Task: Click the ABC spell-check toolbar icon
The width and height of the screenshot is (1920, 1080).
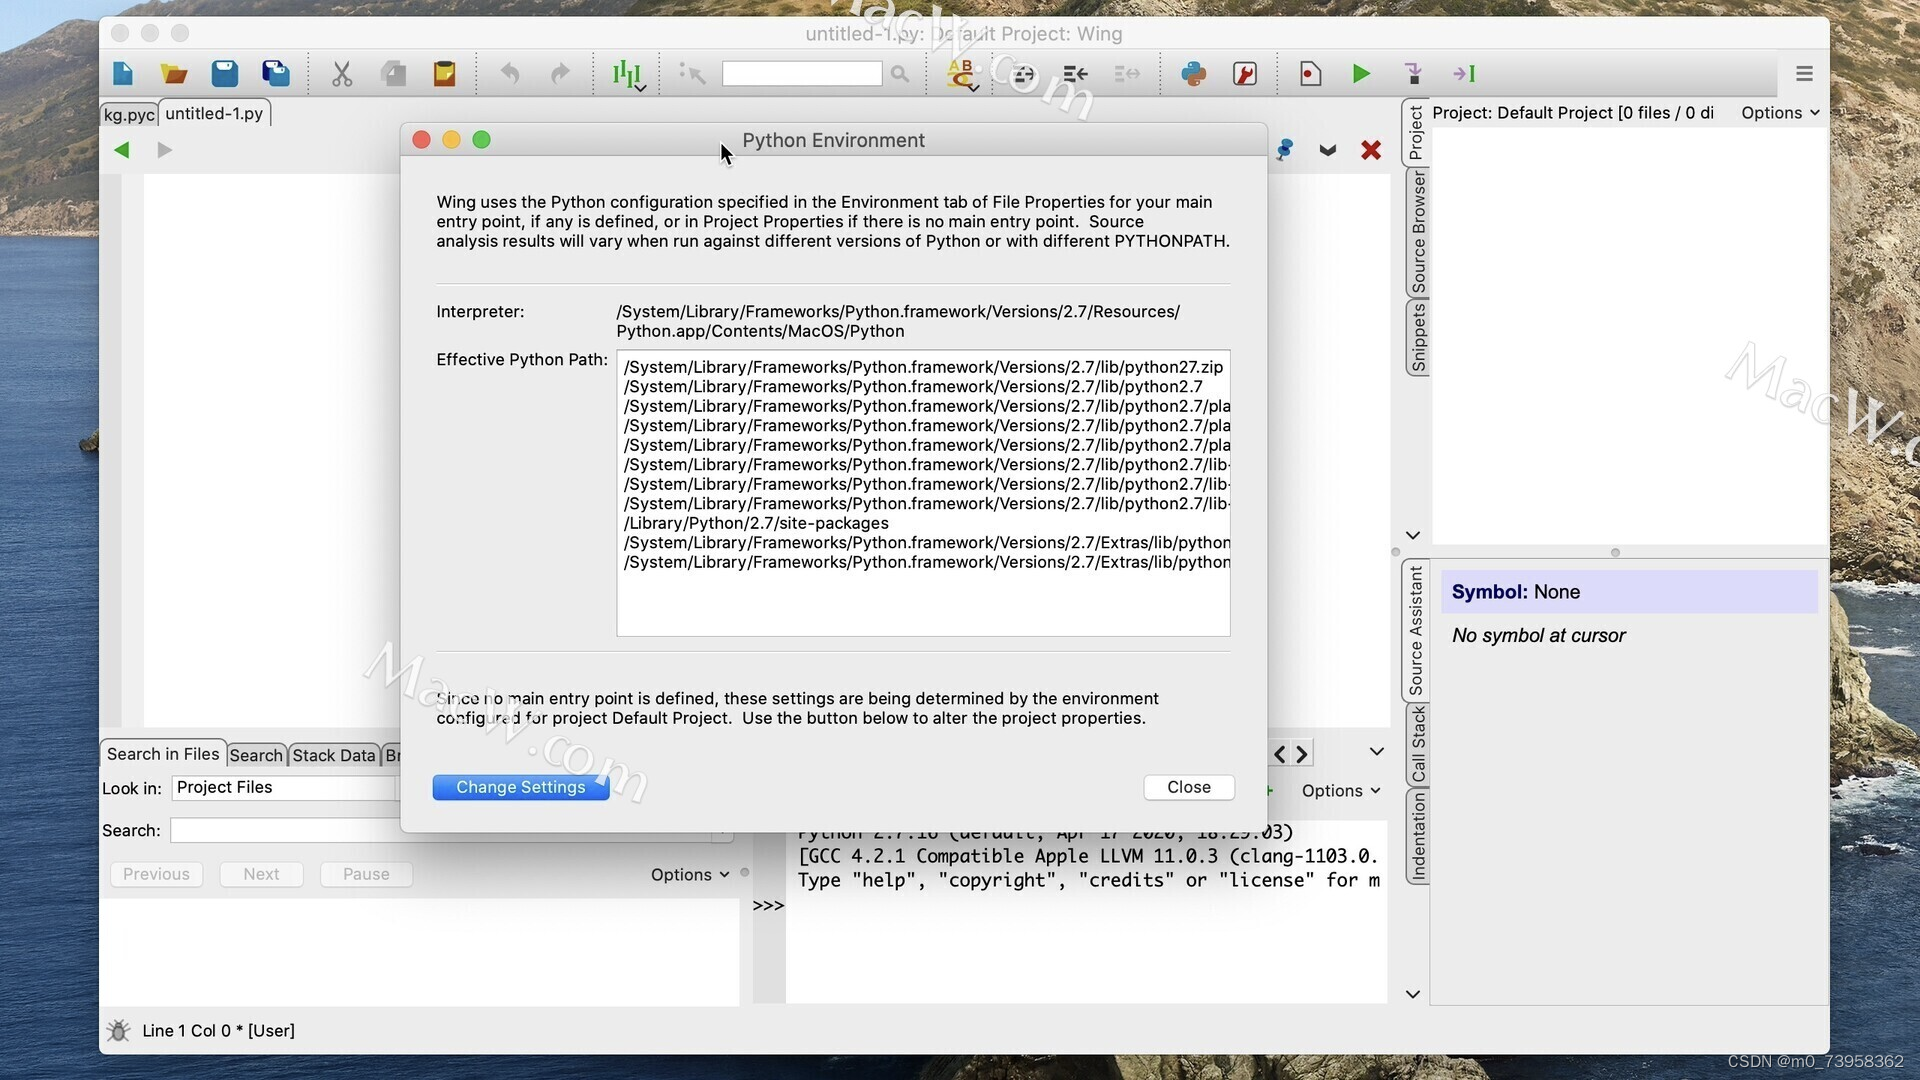Action: pyautogui.click(x=961, y=73)
